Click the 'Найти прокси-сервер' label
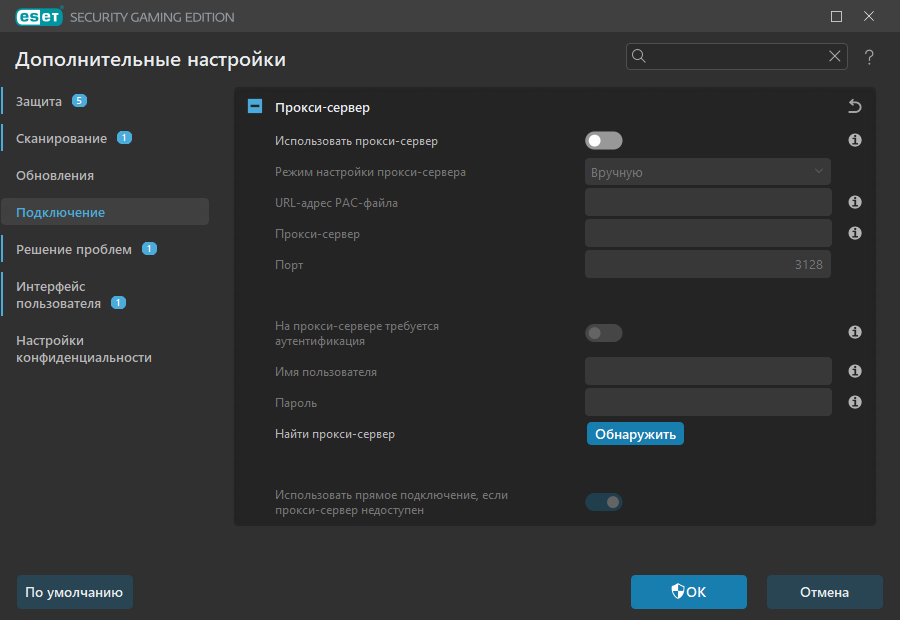The height and width of the screenshot is (620, 900). 335,434
